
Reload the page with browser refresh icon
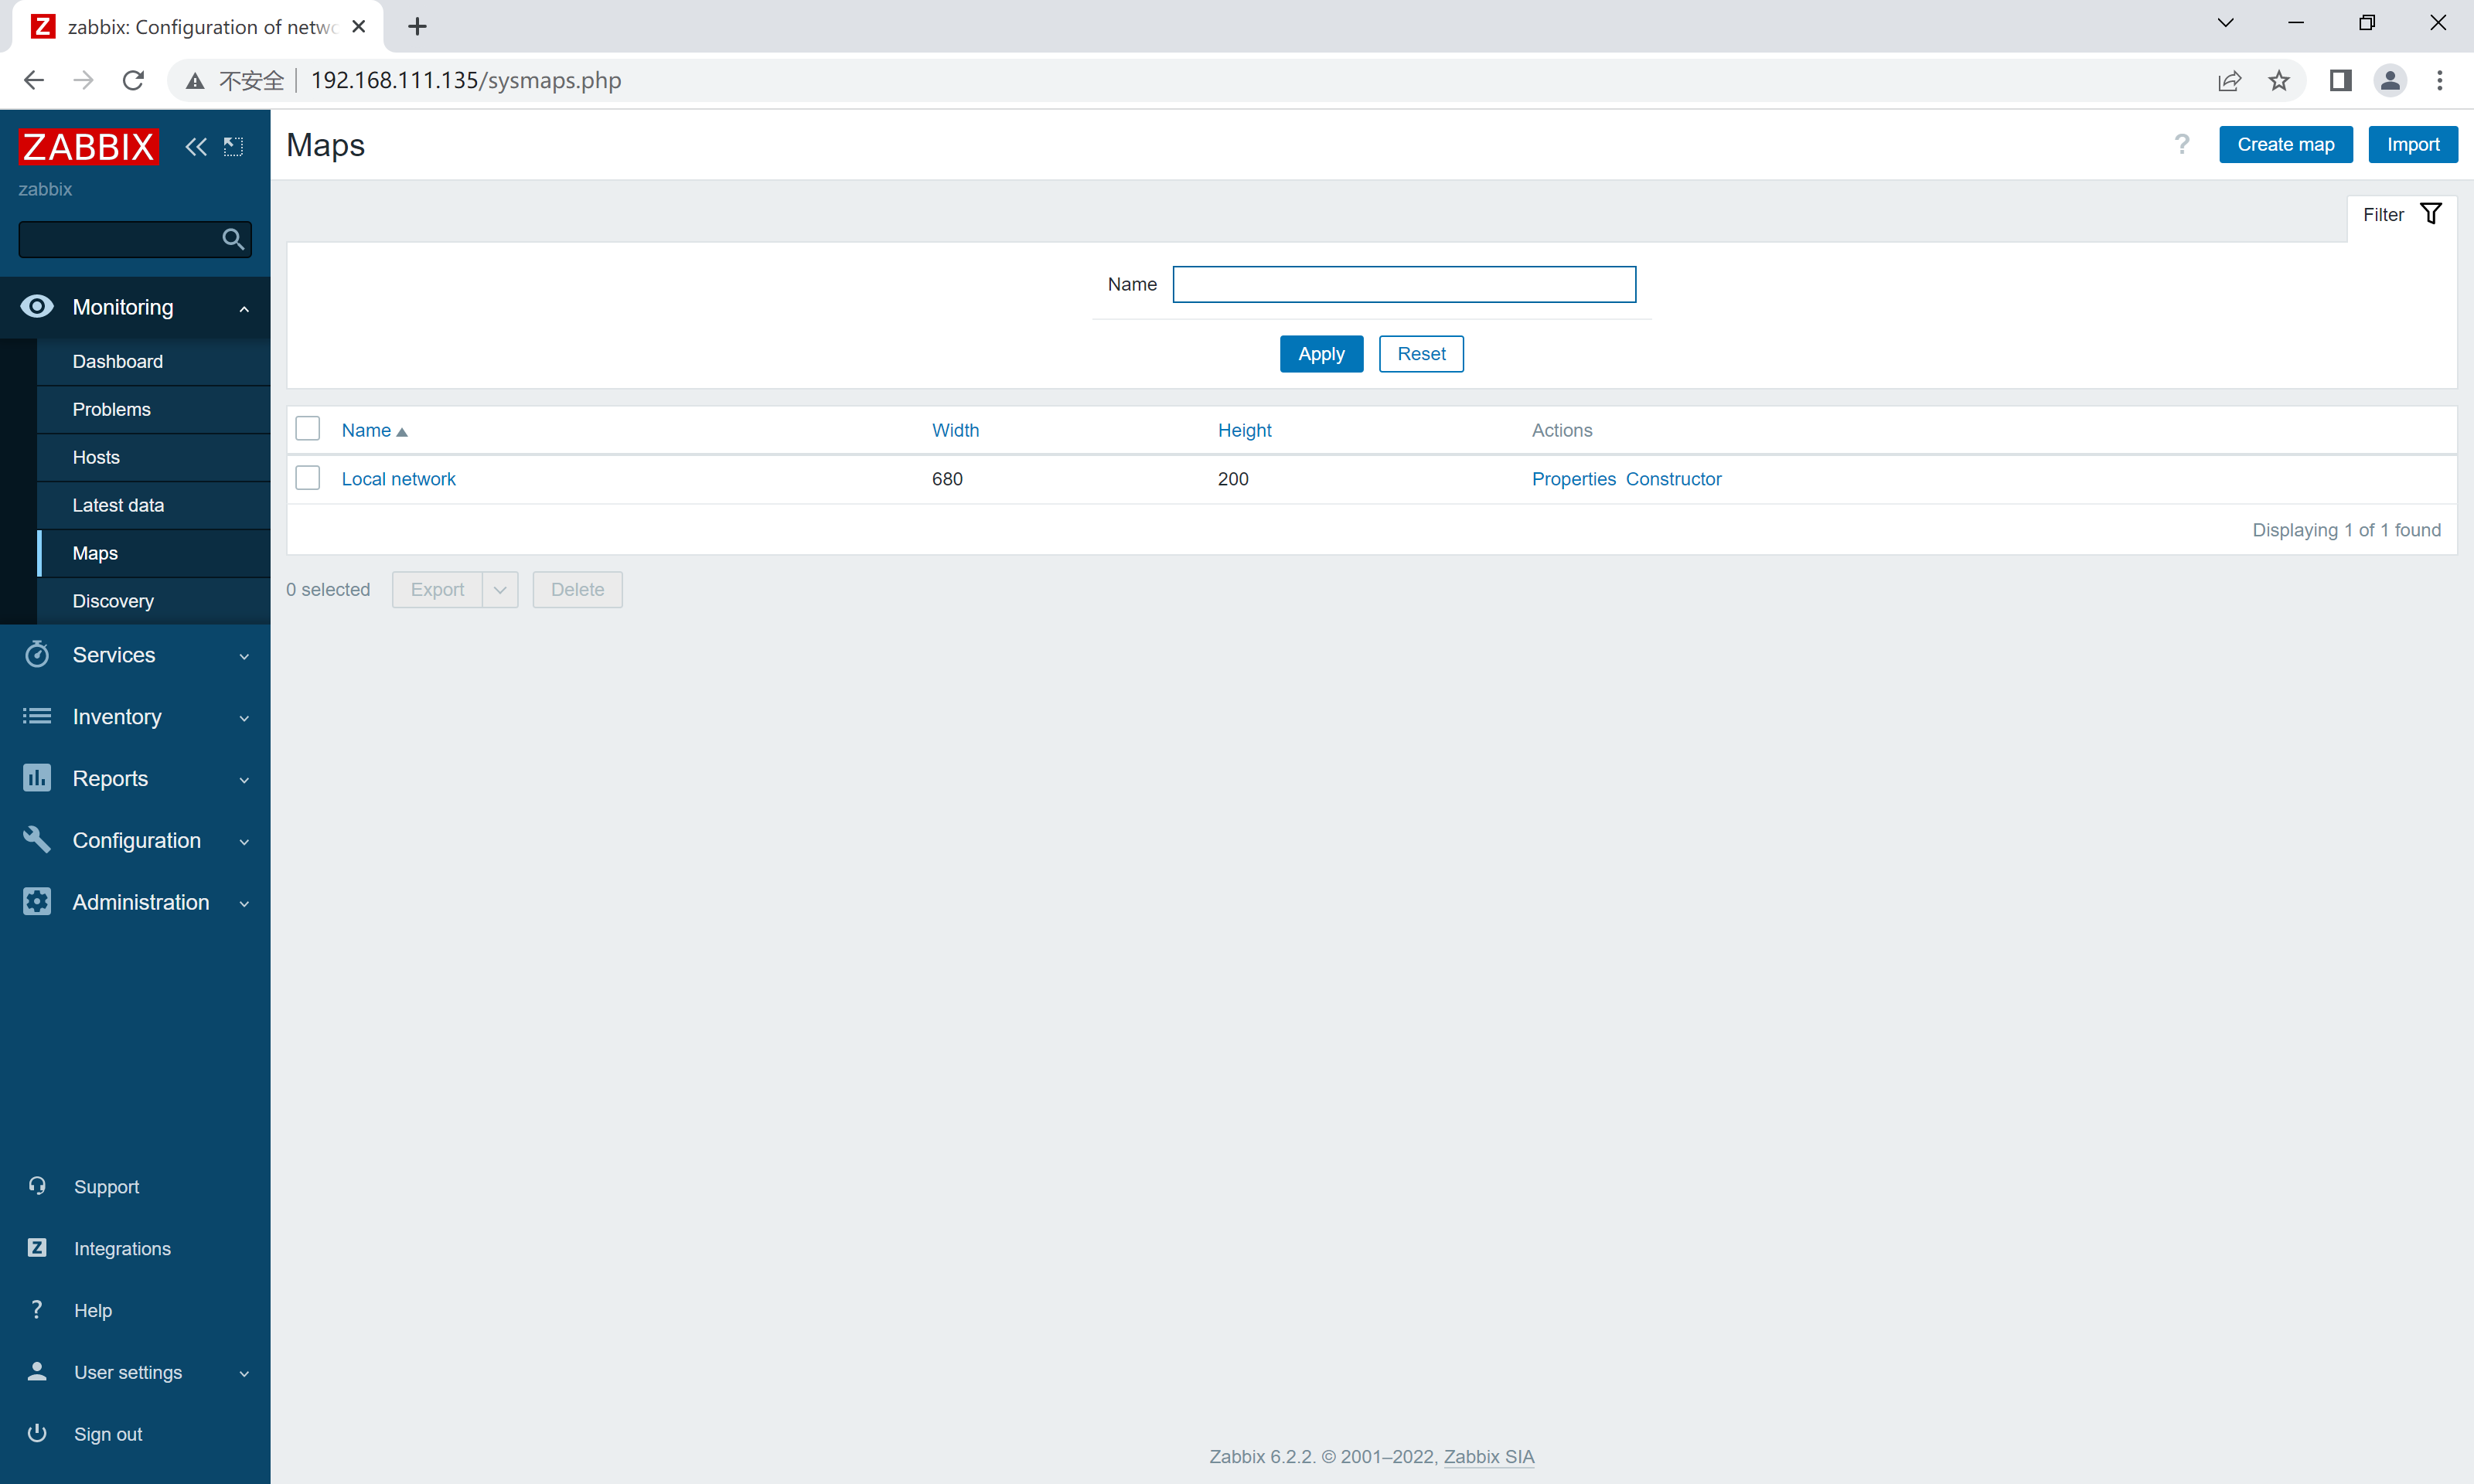point(133,80)
